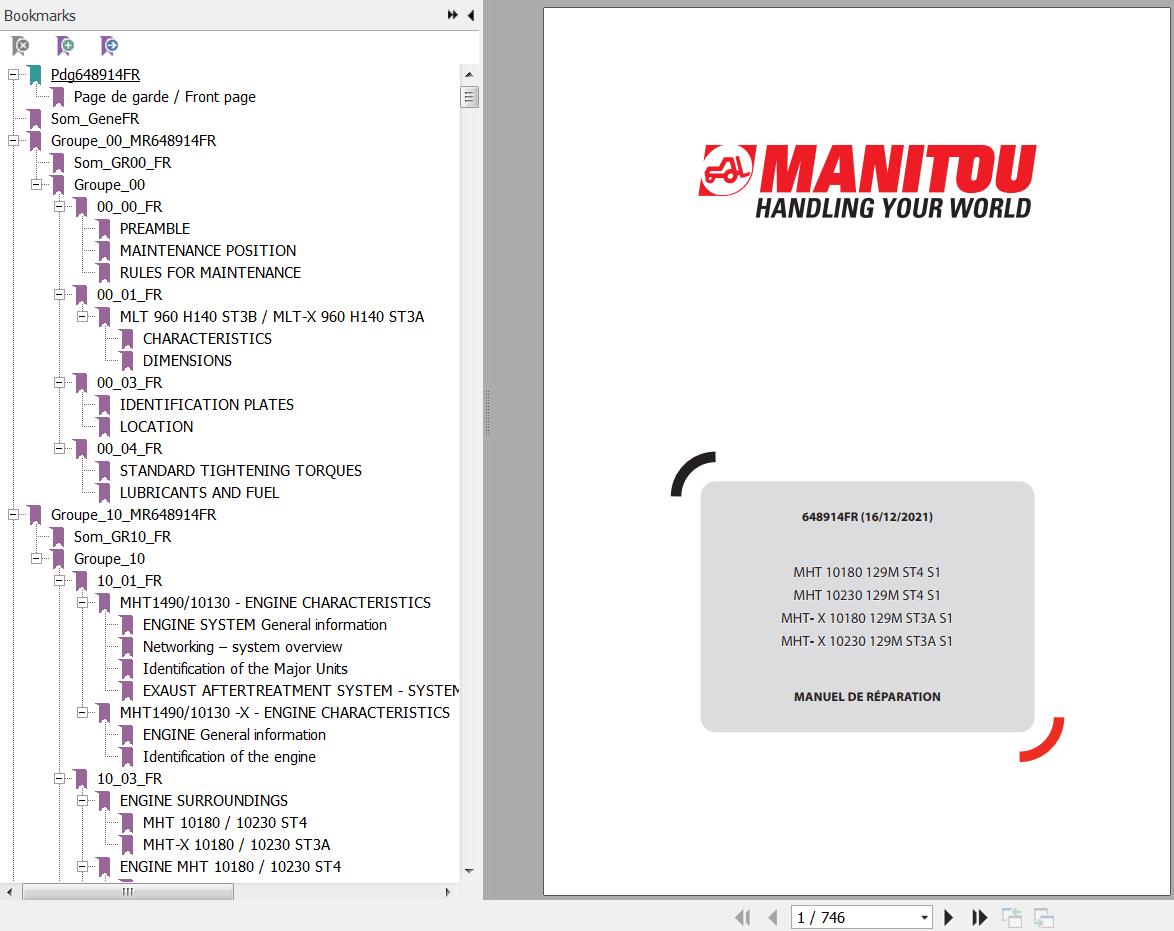Open the Pdg648914FR bookmark
Viewport: 1174px width, 931px height.
[95, 75]
